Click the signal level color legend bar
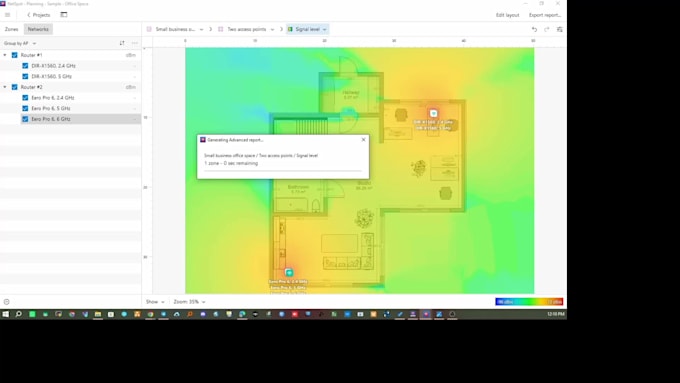 [529, 302]
